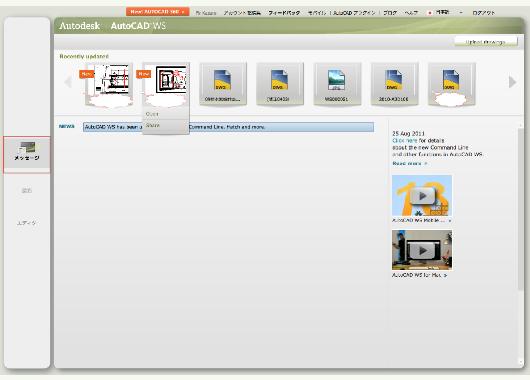The image size is (530, 380).
Task: Click the news ticker text field
Action: 228,127
